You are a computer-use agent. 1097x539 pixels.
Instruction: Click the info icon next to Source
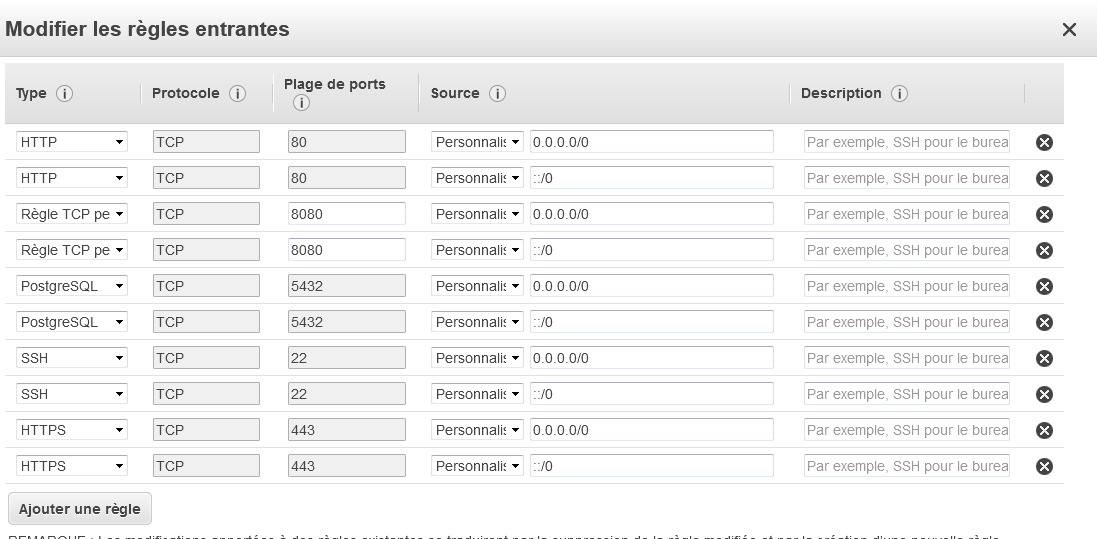[497, 94]
